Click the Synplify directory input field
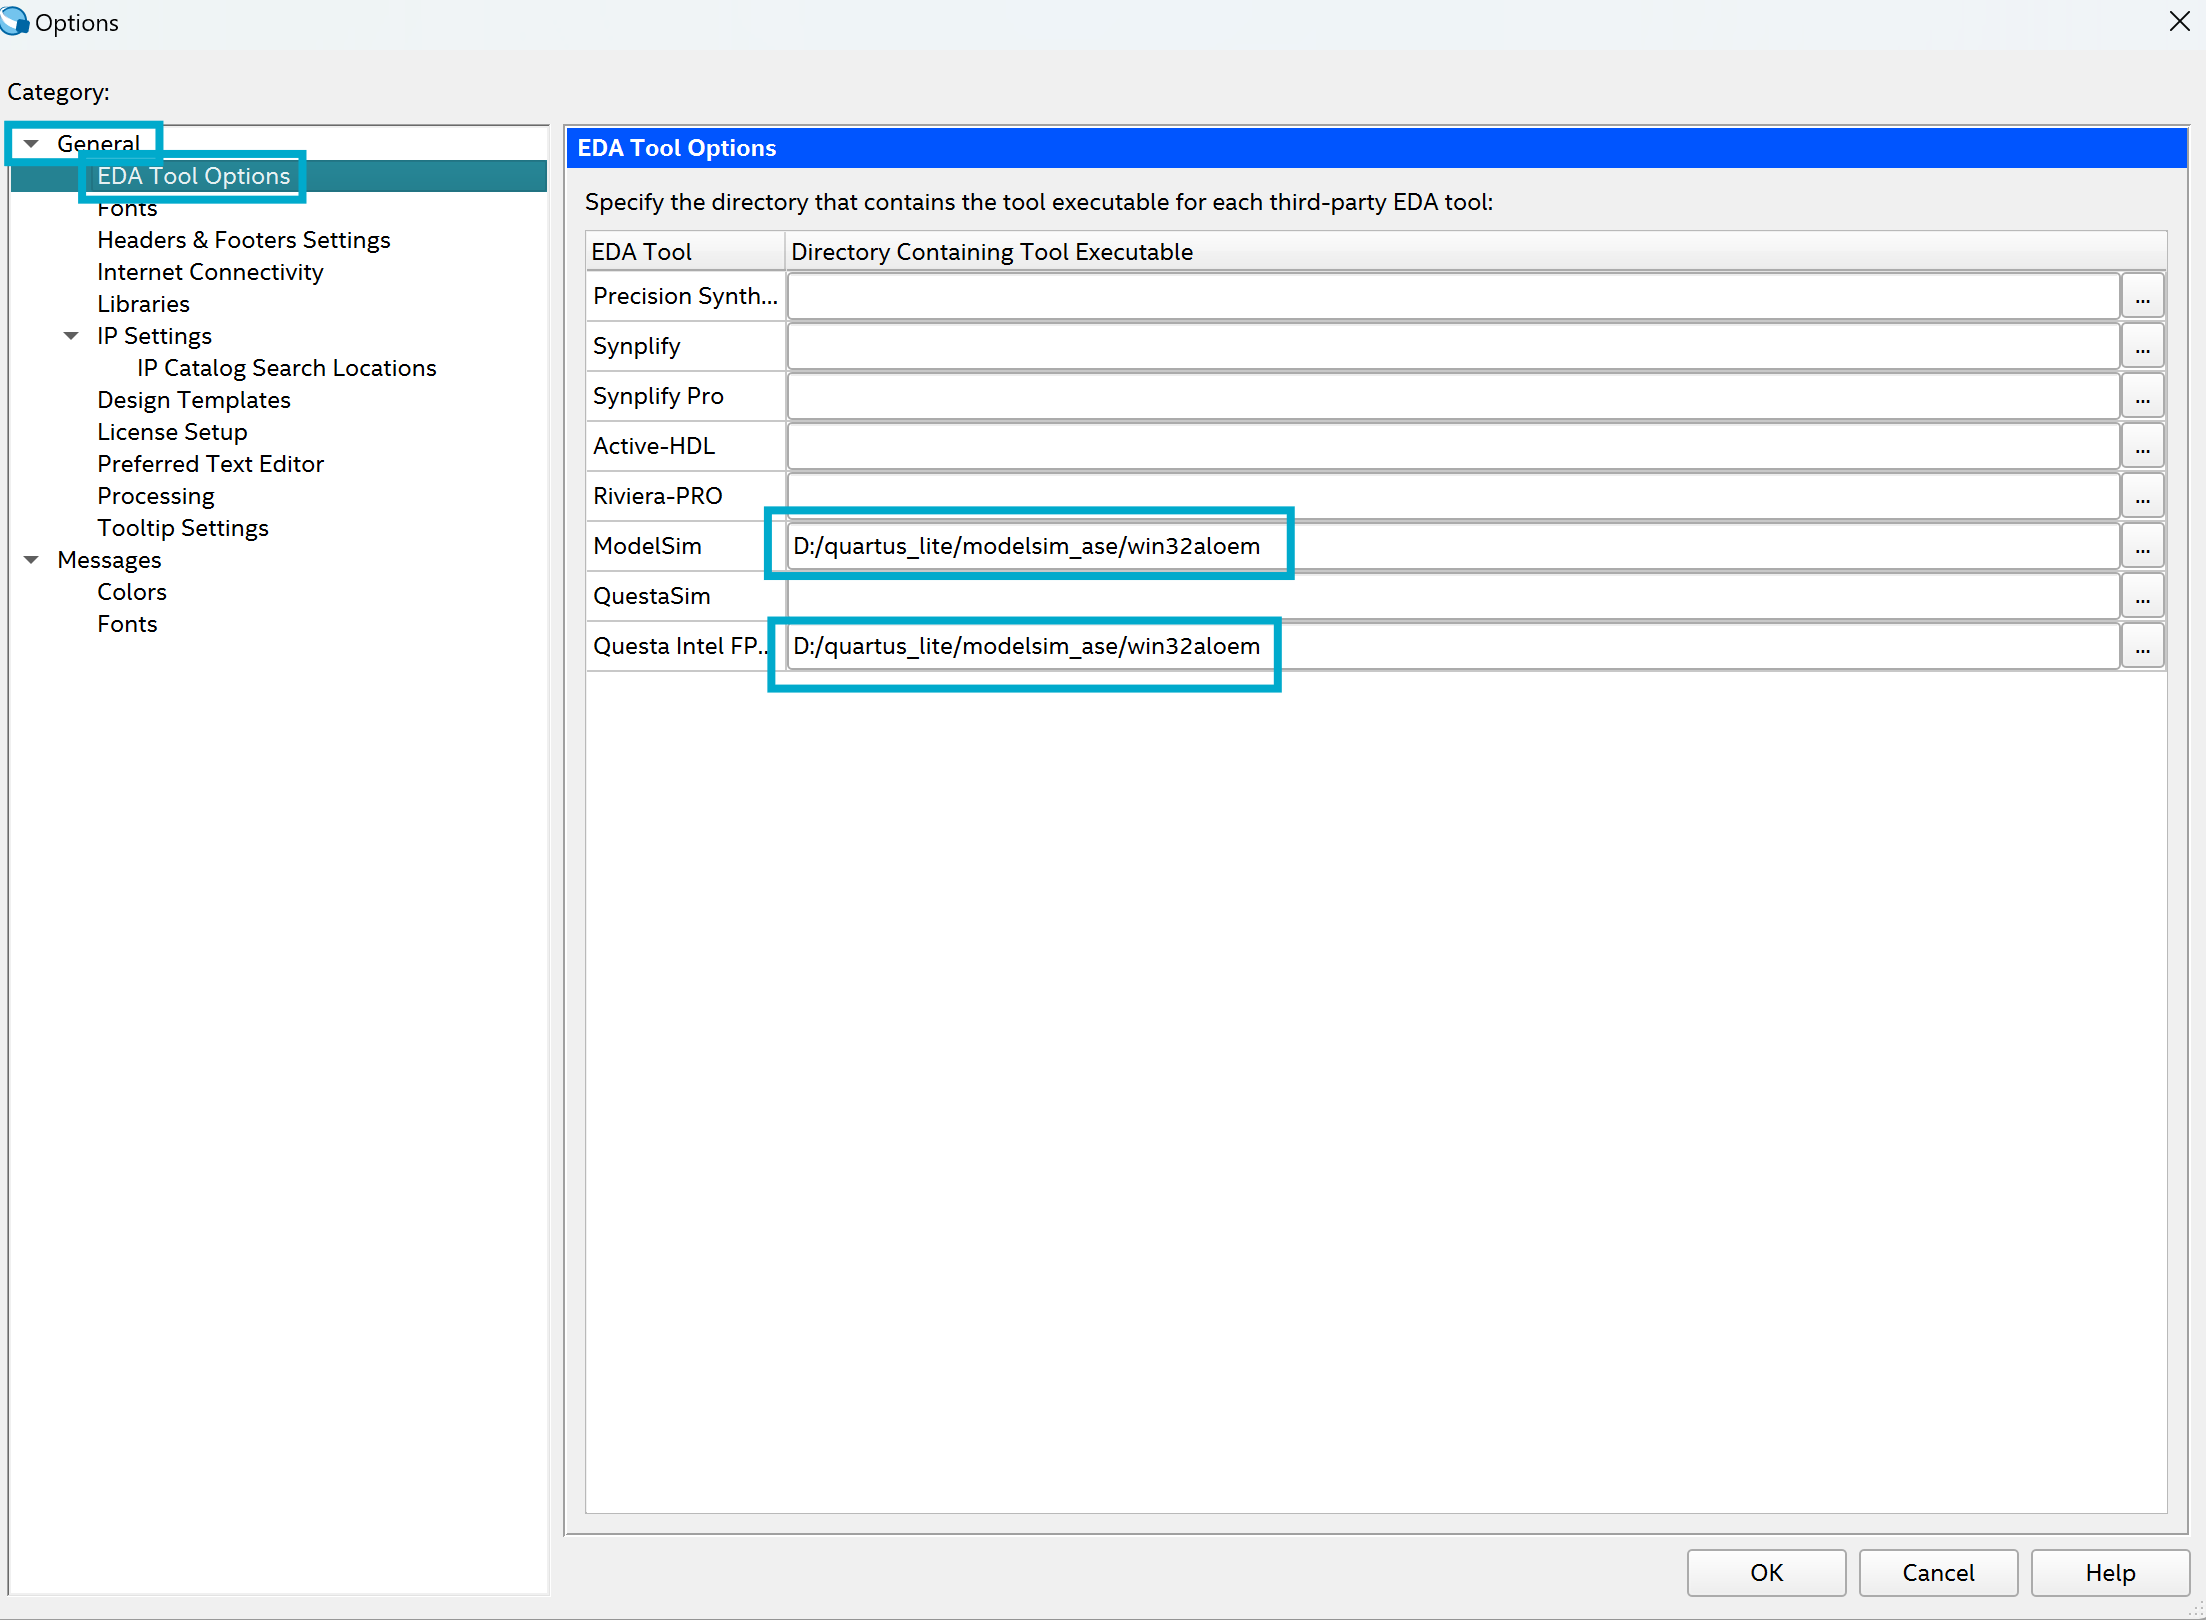This screenshot has height=1620, width=2206. [x=1450, y=346]
